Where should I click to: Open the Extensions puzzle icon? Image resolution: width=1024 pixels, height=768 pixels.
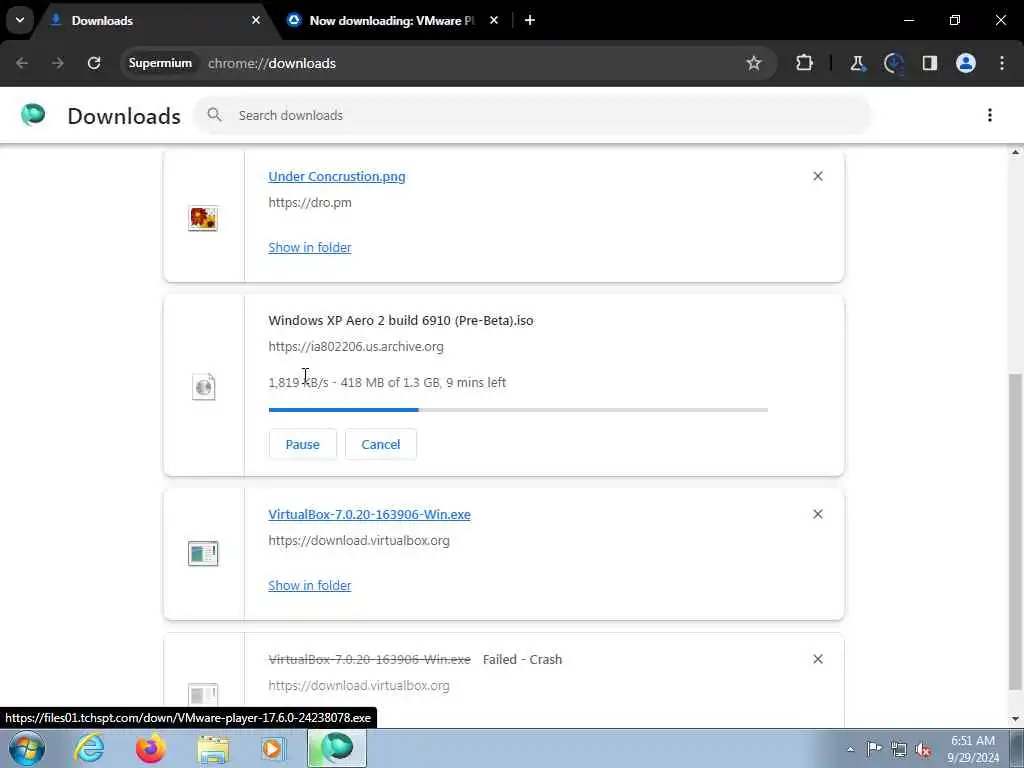(805, 63)
